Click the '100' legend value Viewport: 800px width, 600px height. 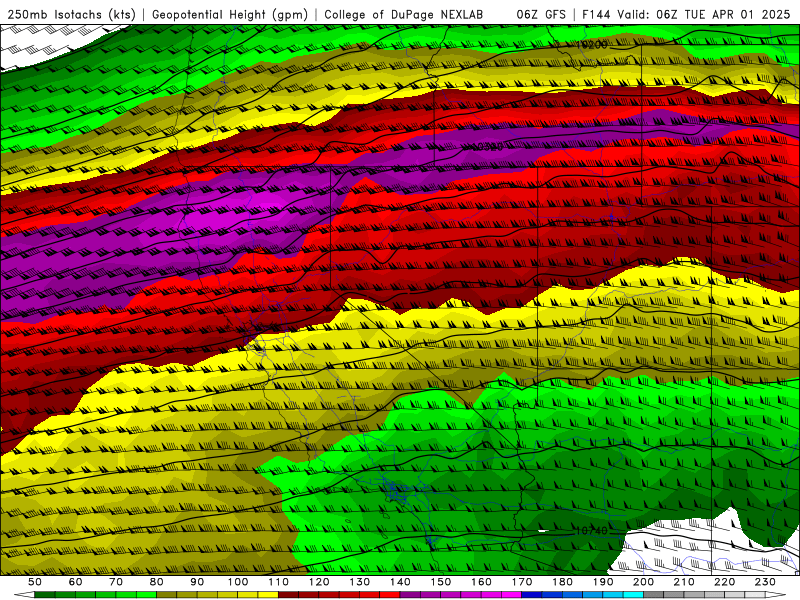[x=238, y=582]
